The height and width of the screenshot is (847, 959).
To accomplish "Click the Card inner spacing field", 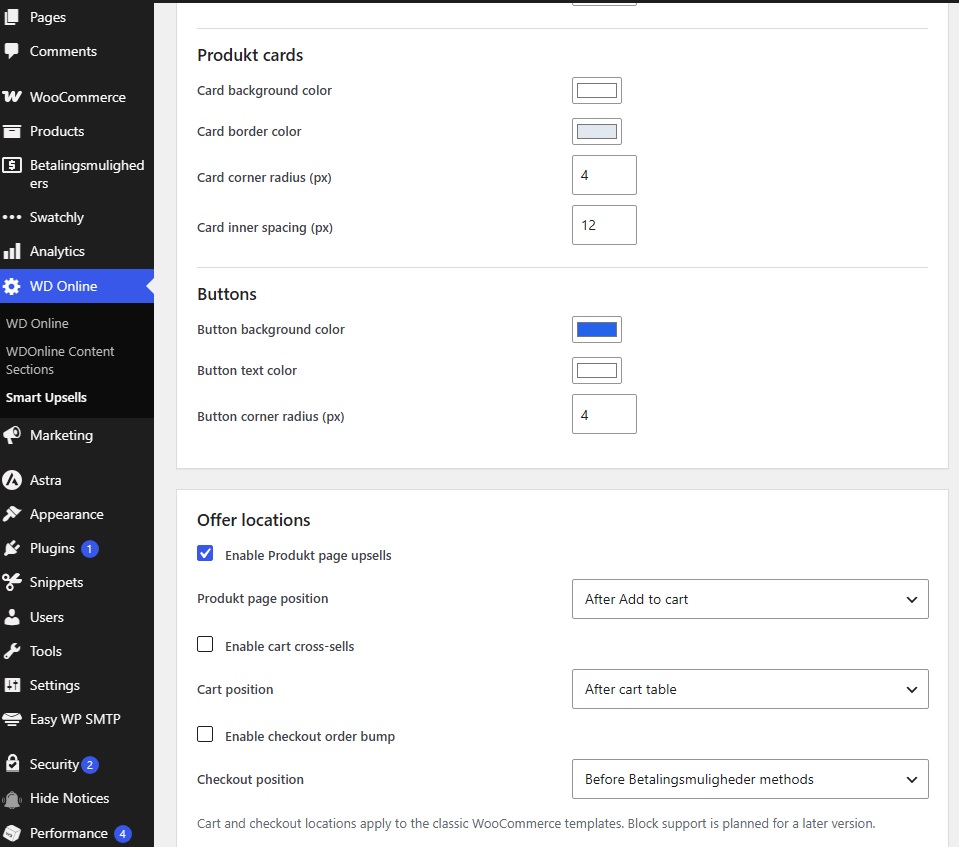I will 604,225.
